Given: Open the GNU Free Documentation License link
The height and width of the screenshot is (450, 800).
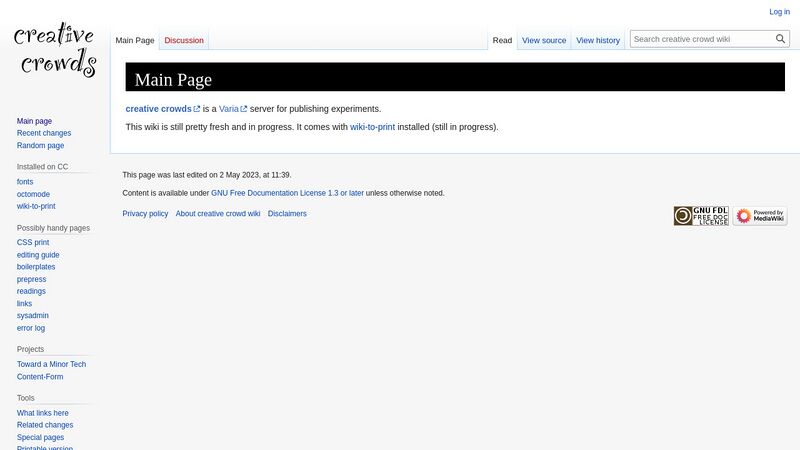Looking at the screenshot, I should click(x=287, y=193).
